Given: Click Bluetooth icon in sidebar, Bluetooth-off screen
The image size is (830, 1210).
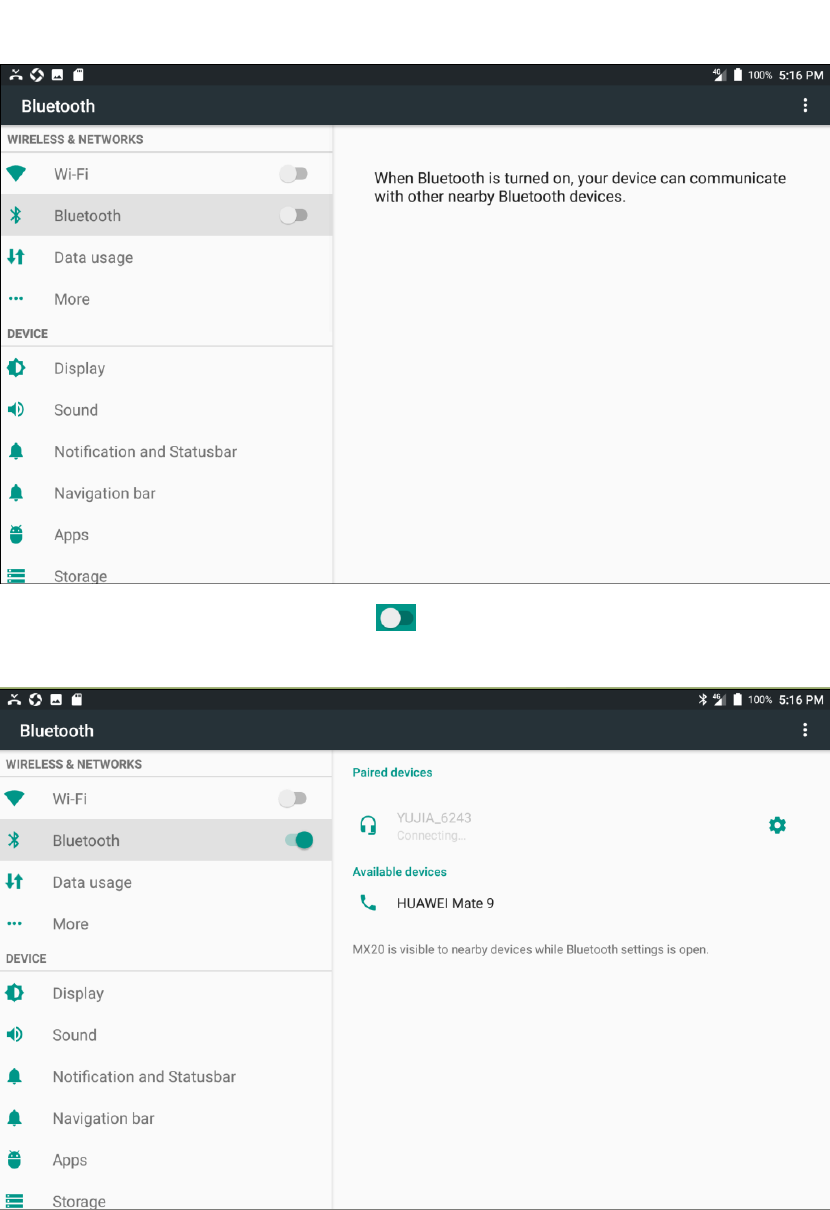Looking at the screenshot, I should click(16, 215).
